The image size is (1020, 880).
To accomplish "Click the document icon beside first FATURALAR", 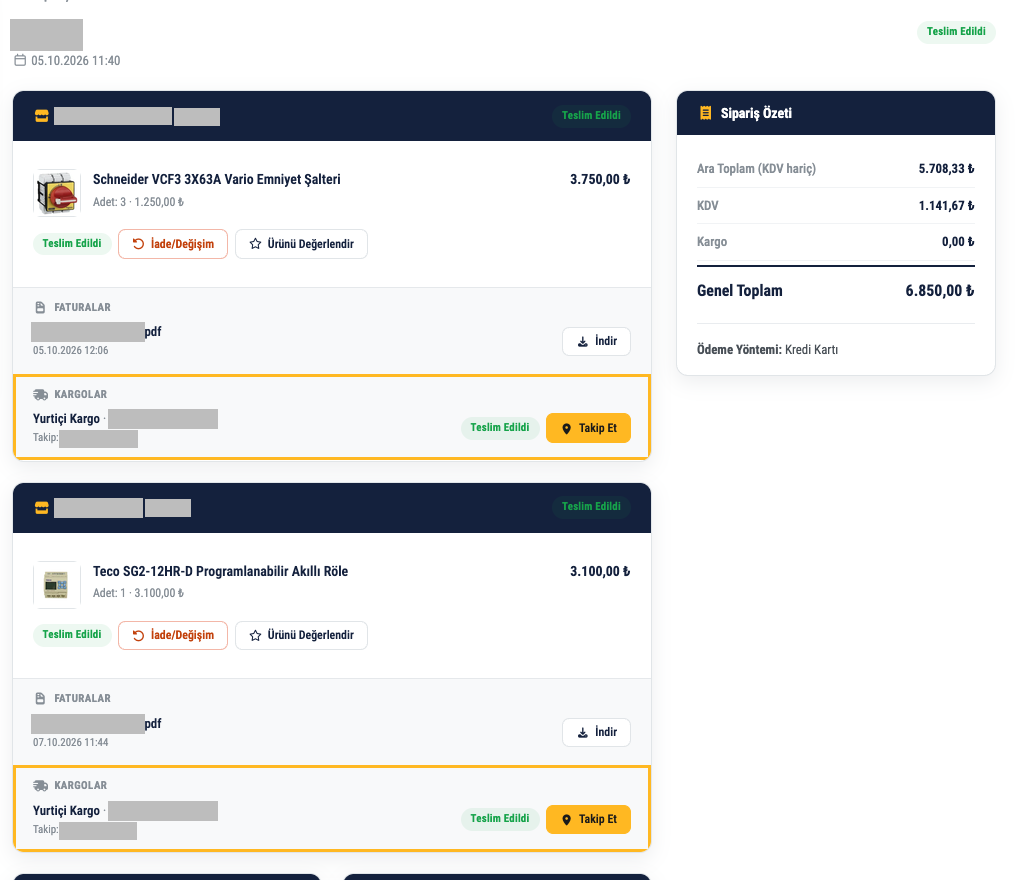I will [40, 307].
